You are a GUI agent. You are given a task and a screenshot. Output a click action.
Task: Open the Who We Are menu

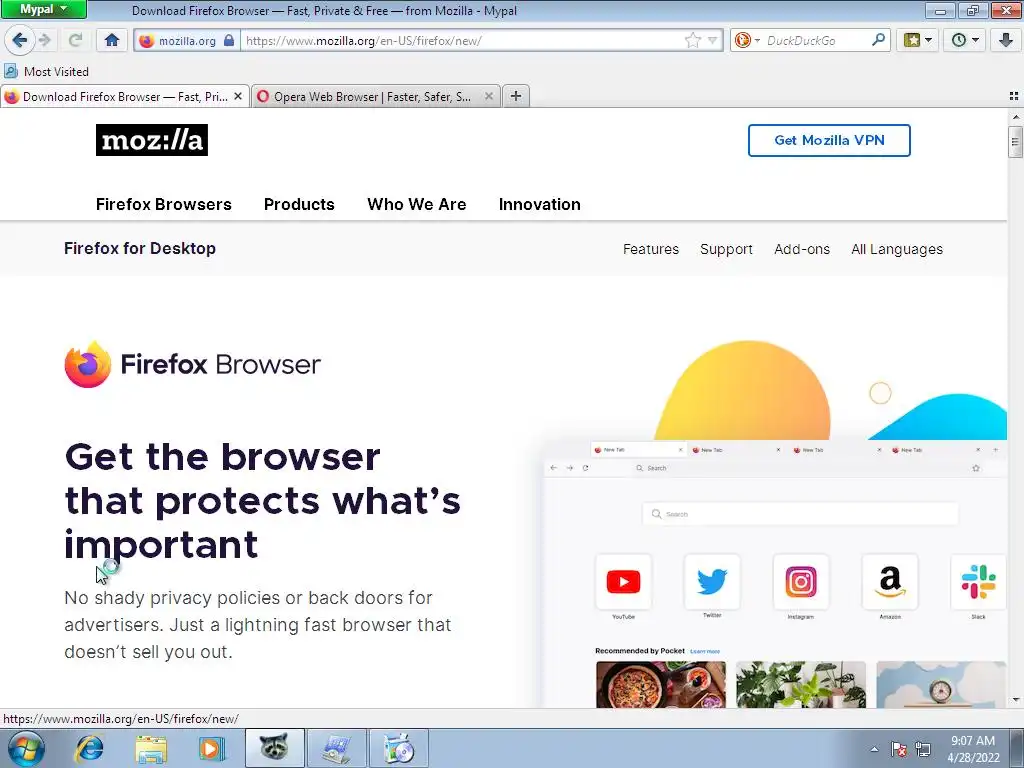pos(417,204)
